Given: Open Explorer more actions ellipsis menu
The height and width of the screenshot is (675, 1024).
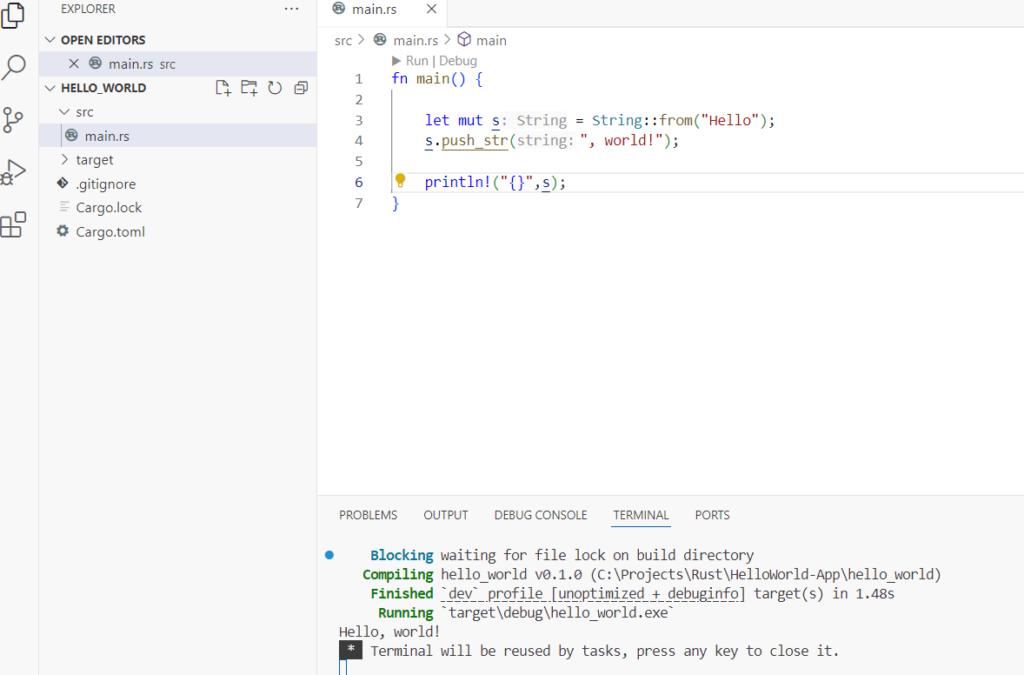Looking at the screenshot, I should pyautogui.click(x=291, y=9).
